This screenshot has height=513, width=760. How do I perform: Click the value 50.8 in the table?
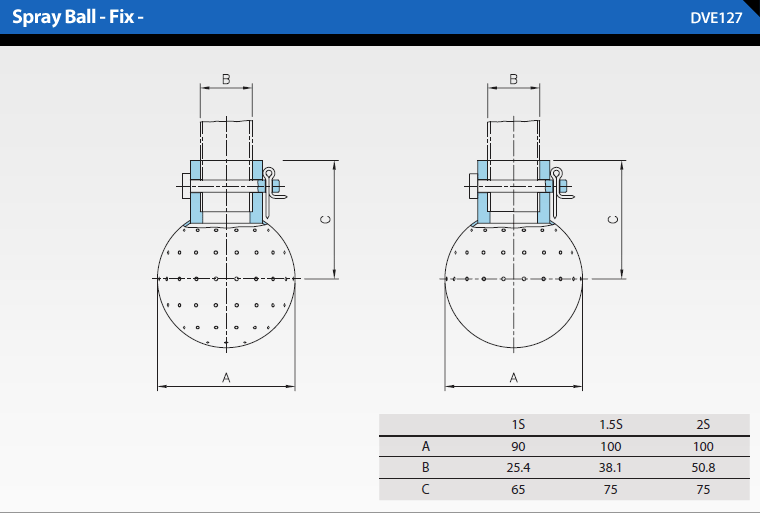point(703,468)
